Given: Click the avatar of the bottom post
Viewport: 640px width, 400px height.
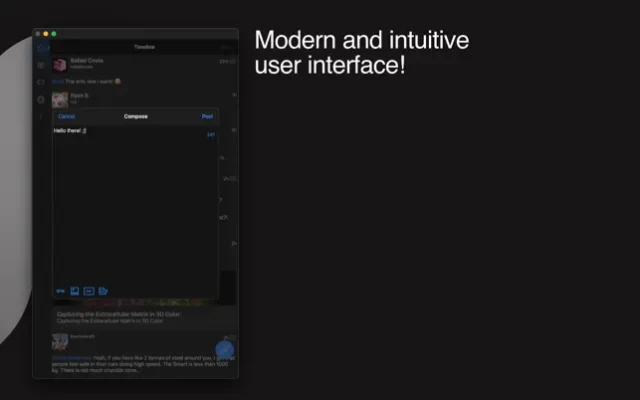Looking at the screenshot, I should point(59,340).
